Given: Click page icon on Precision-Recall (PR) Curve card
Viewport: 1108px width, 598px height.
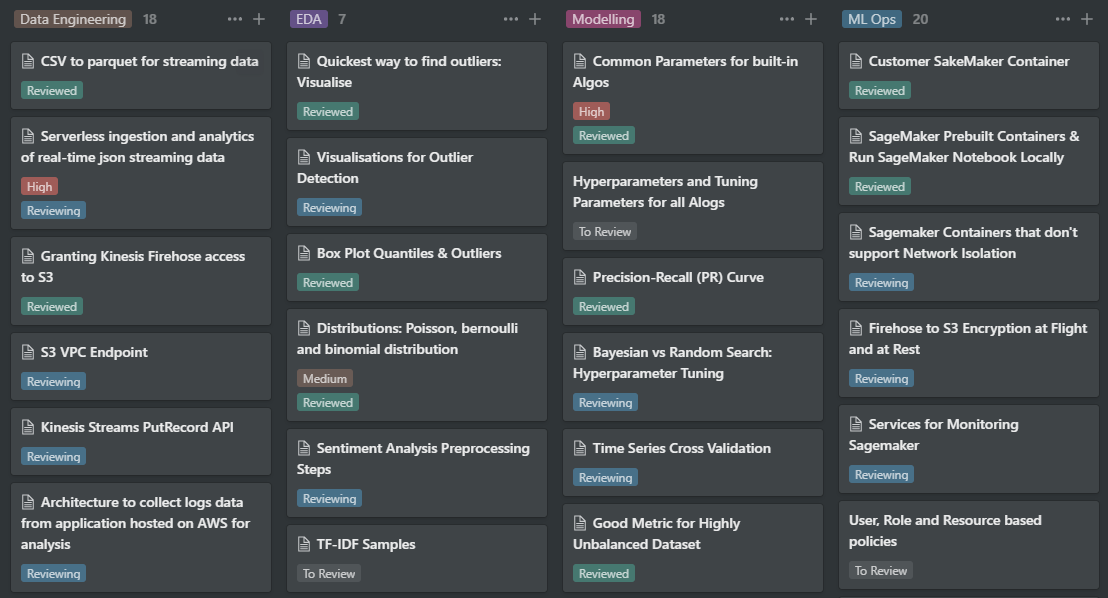Looking at the screenshot, I should click(580, 277).
